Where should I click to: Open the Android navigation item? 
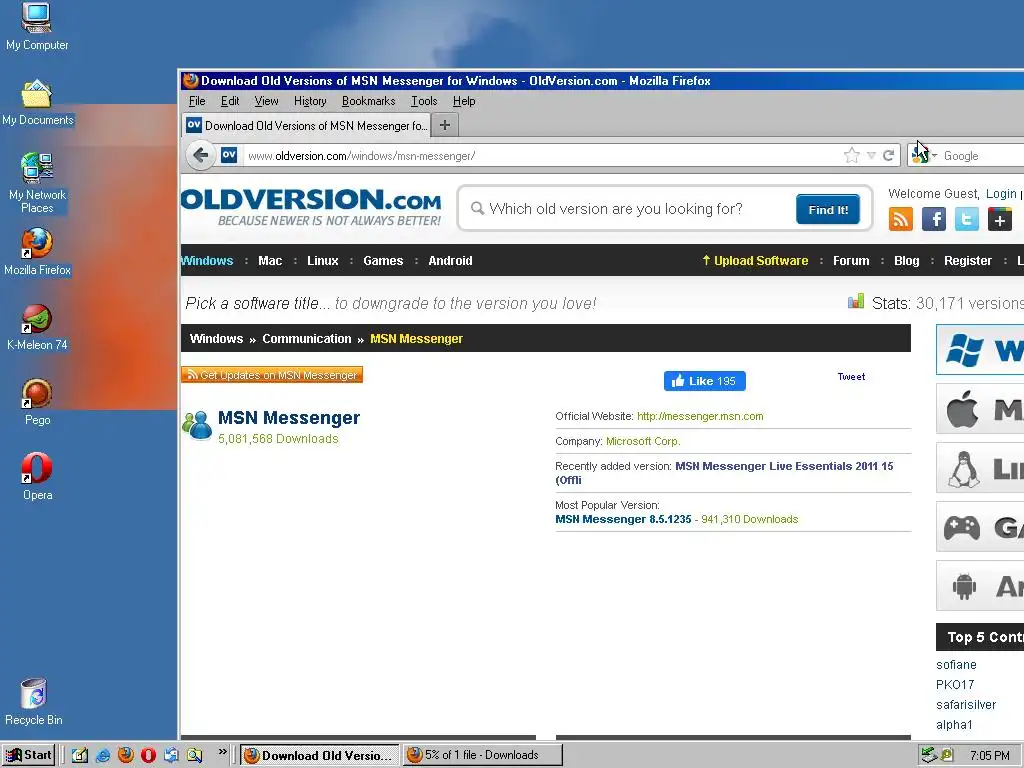click(450, 261)
